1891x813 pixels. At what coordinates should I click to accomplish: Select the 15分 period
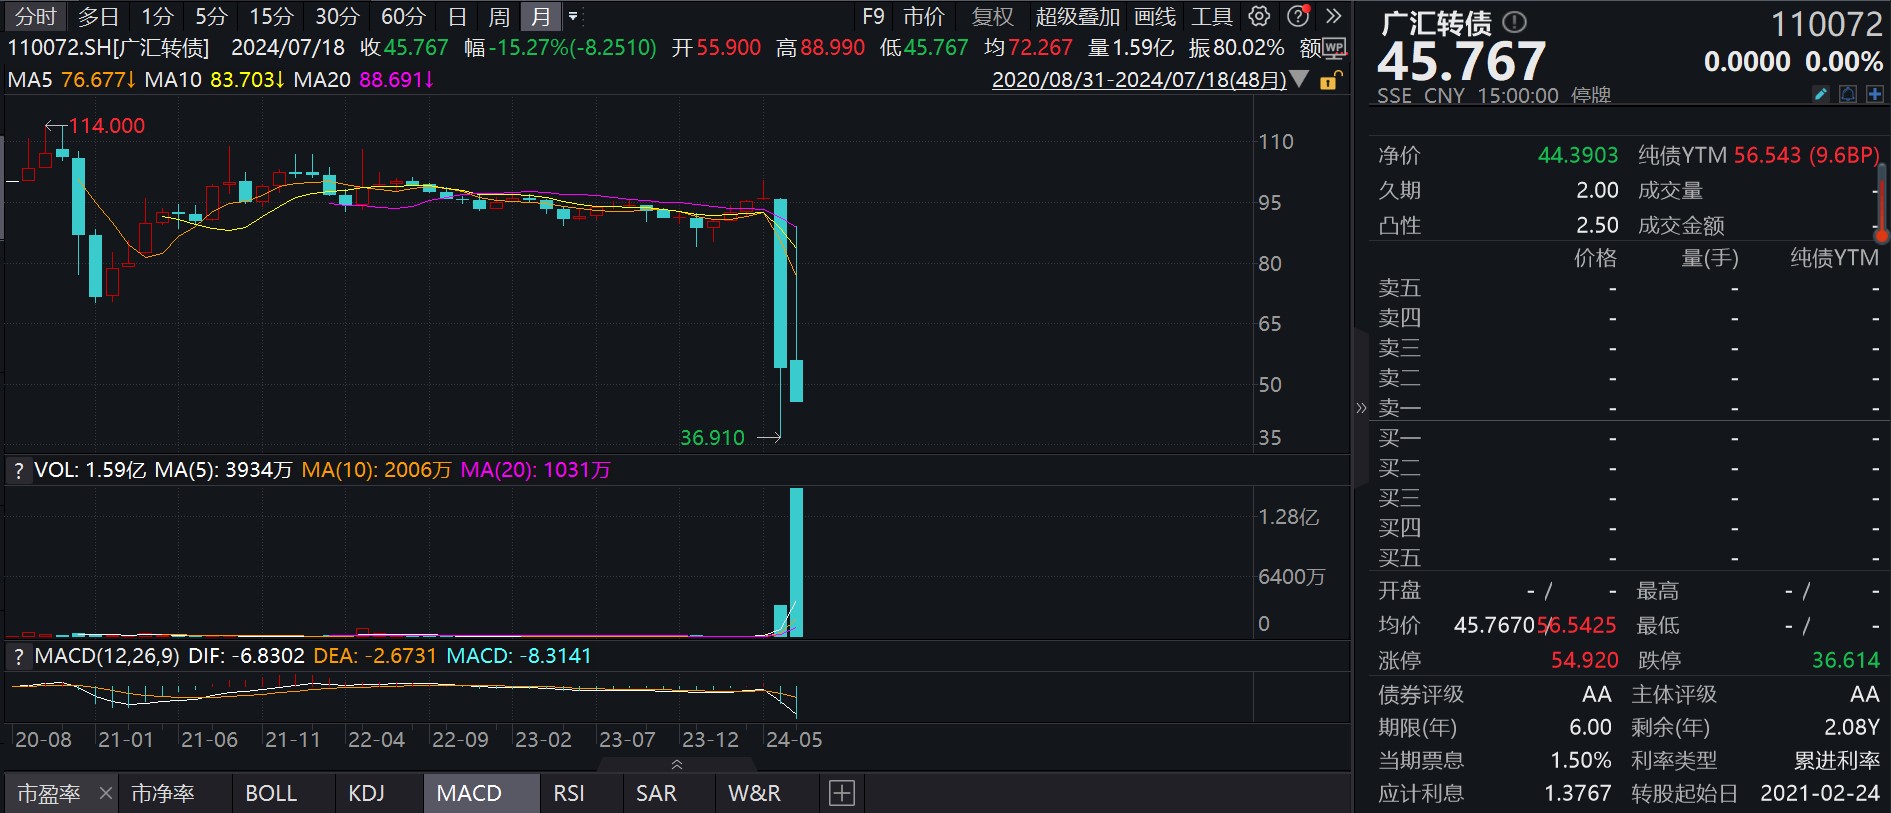(271, 16)
